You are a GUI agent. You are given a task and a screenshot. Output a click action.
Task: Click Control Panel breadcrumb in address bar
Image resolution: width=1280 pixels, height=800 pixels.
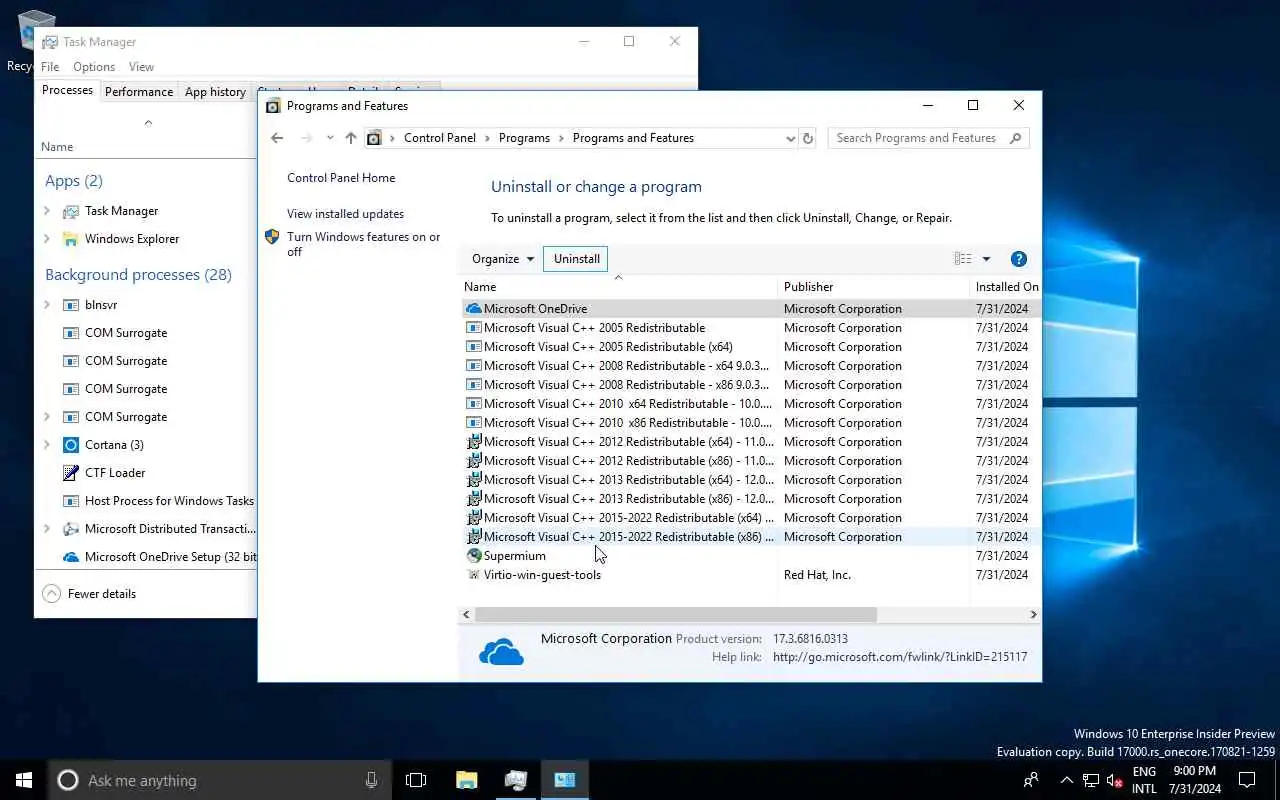tap(440, 138)
